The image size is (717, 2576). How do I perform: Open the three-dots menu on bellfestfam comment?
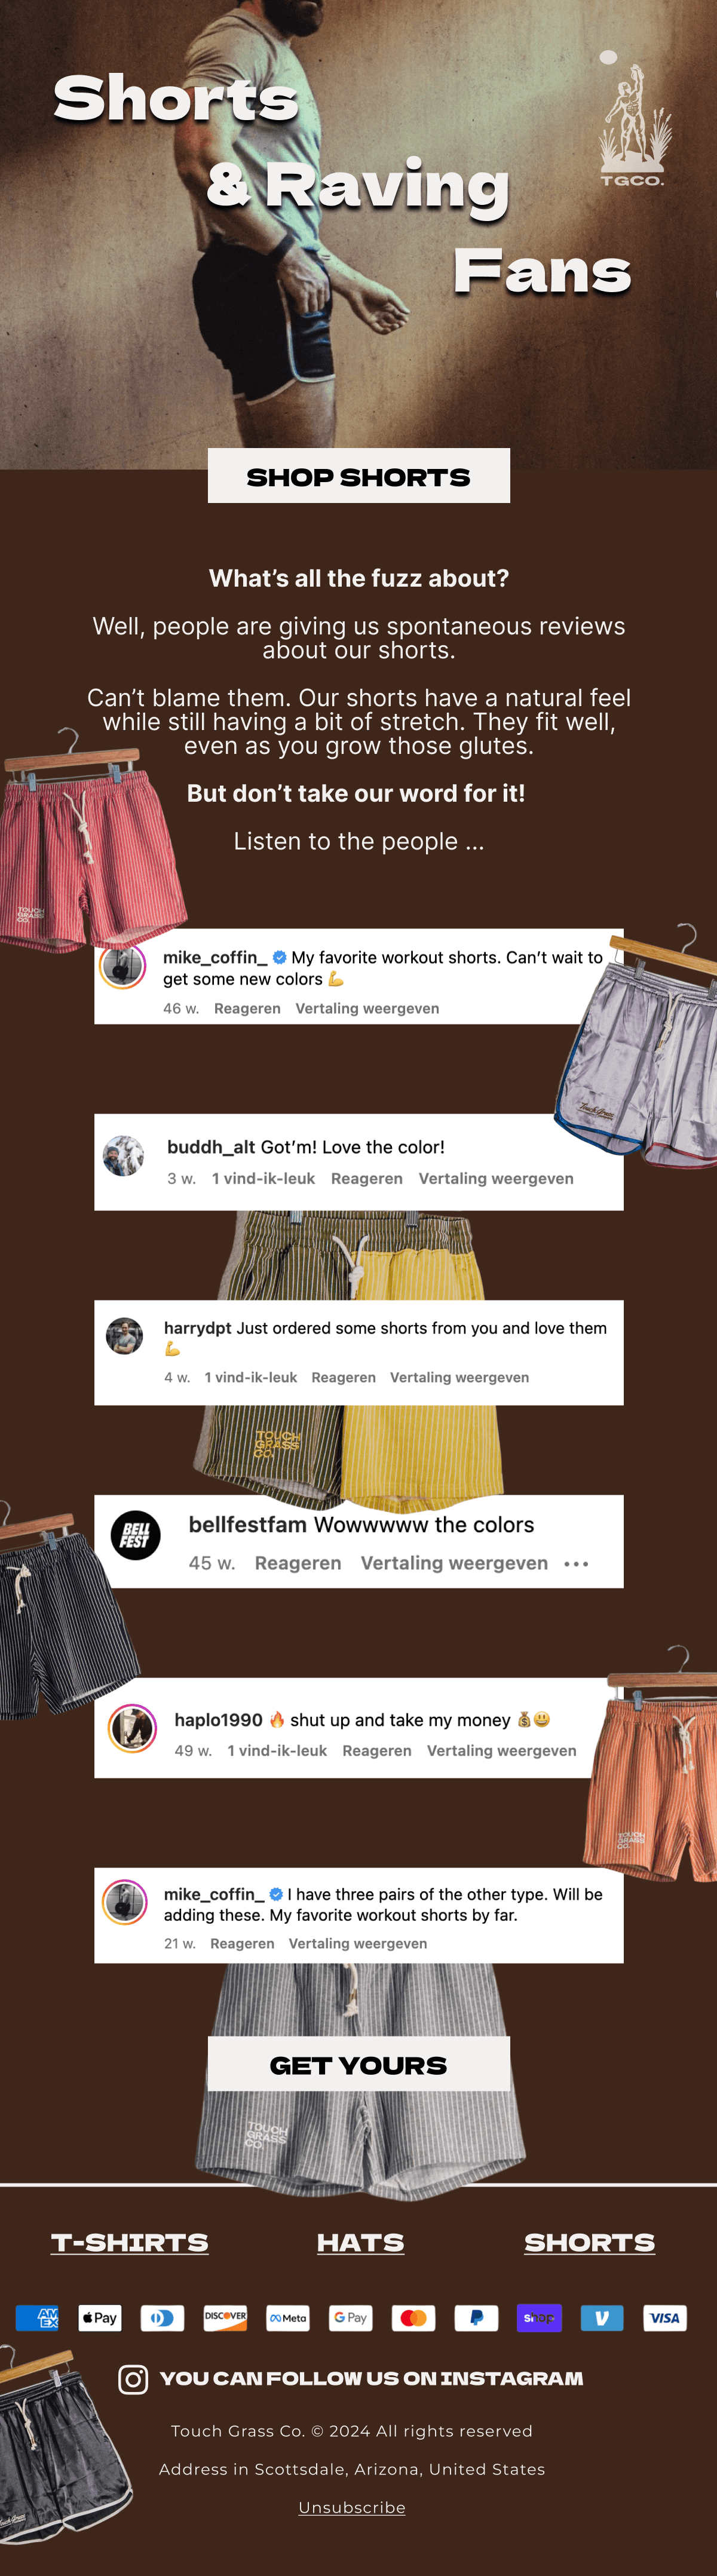tap(576, 1563)
